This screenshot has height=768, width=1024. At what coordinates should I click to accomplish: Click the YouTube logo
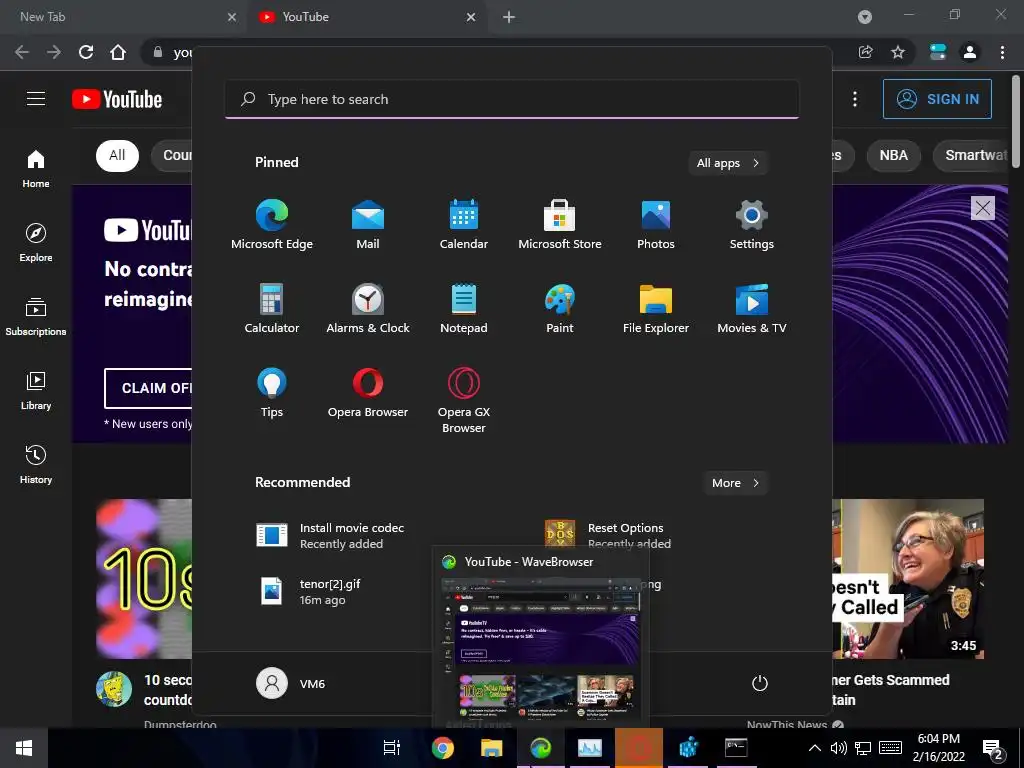[x=117, y=99]
